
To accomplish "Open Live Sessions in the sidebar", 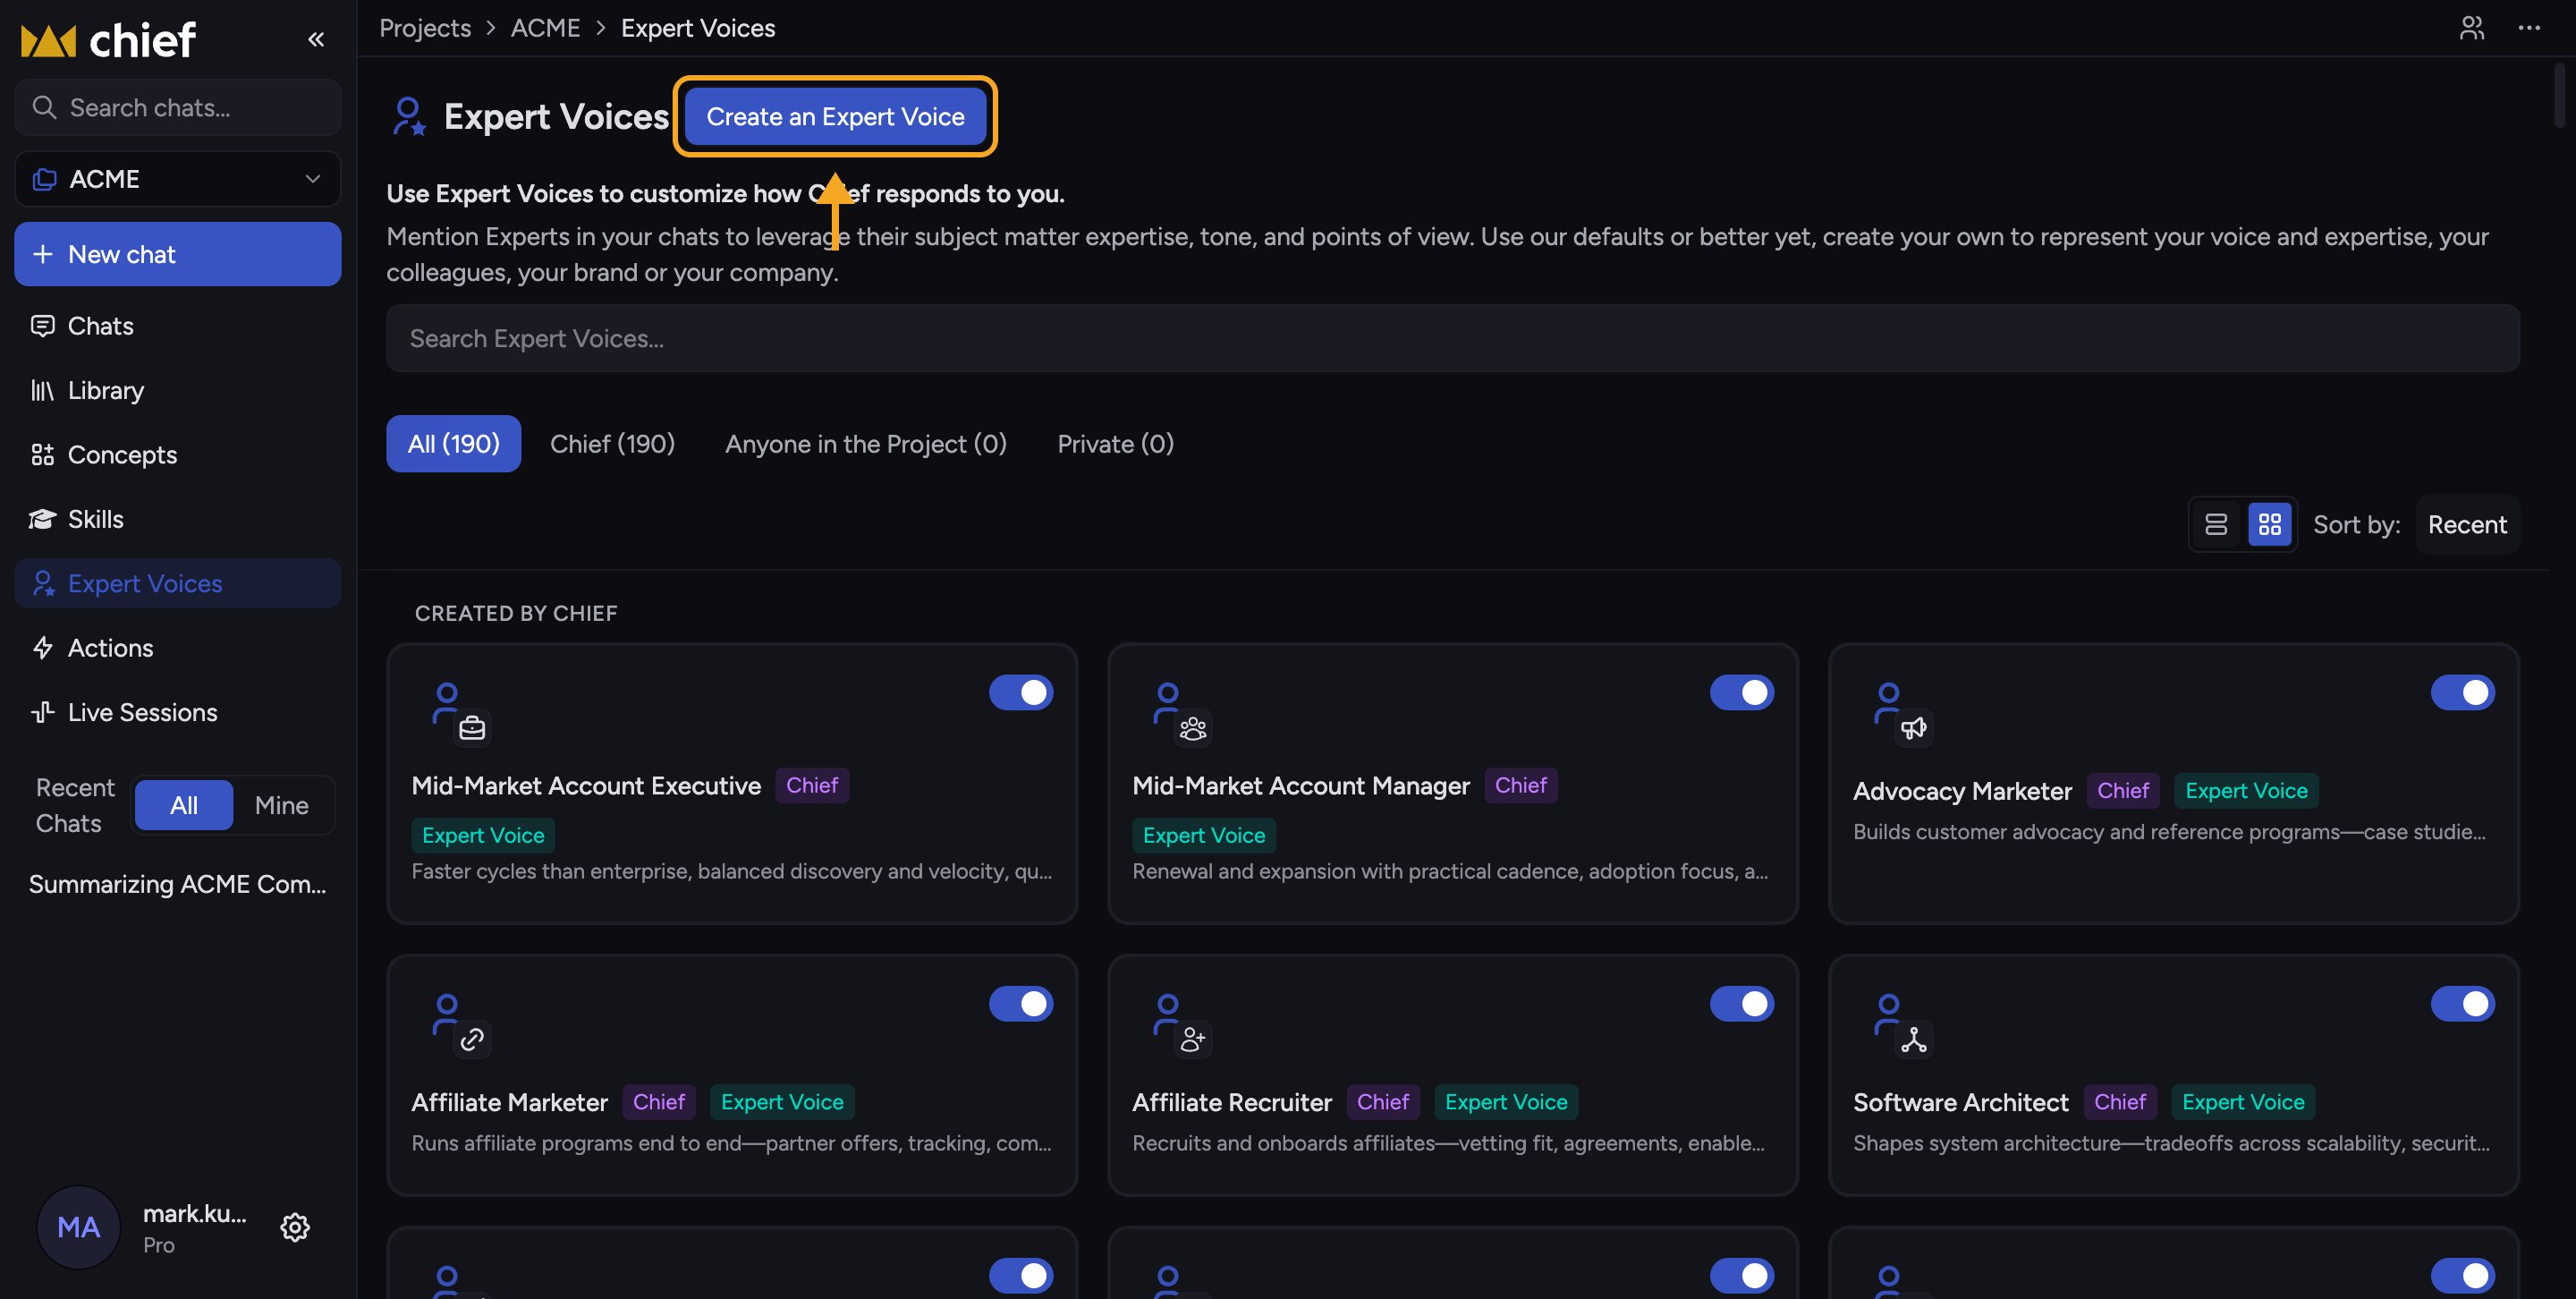I will [178, 712].
